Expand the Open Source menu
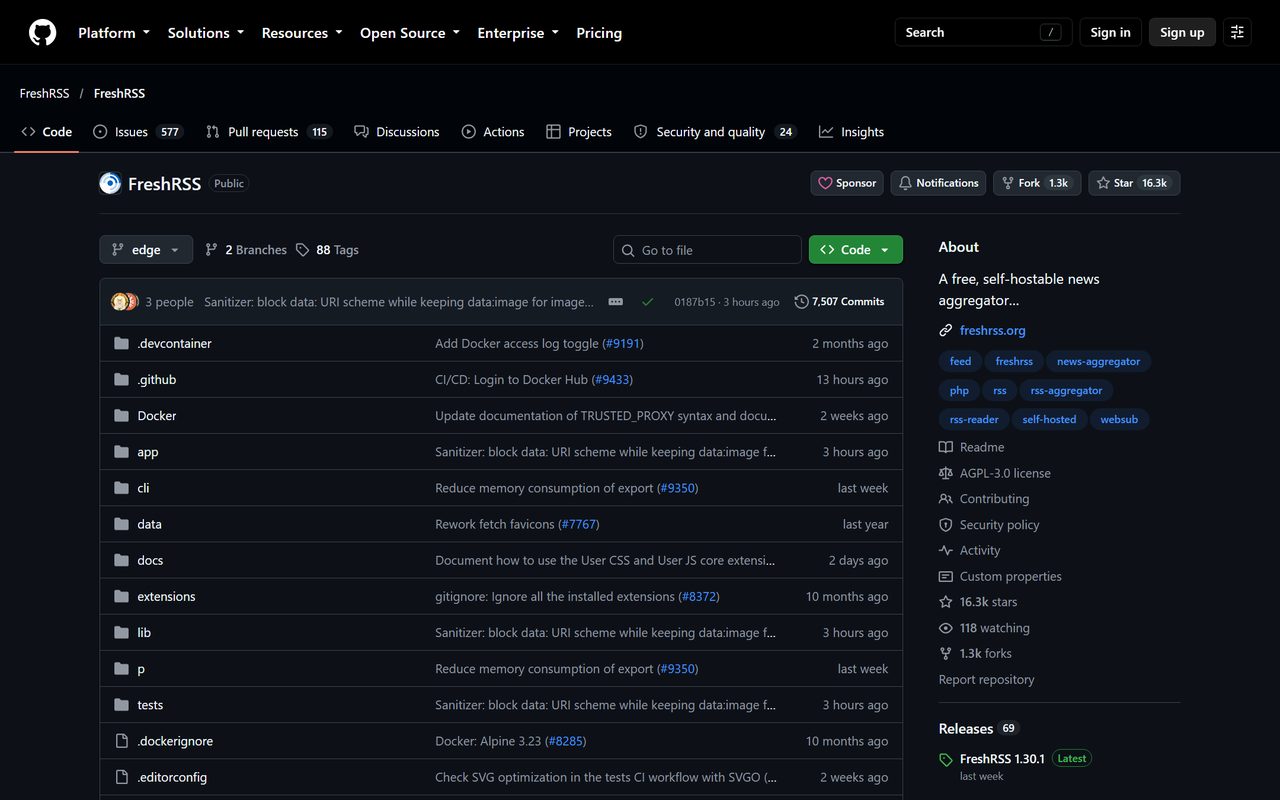Image resolution: width=1280 pixels, height=800 pixels. point(410,32)
